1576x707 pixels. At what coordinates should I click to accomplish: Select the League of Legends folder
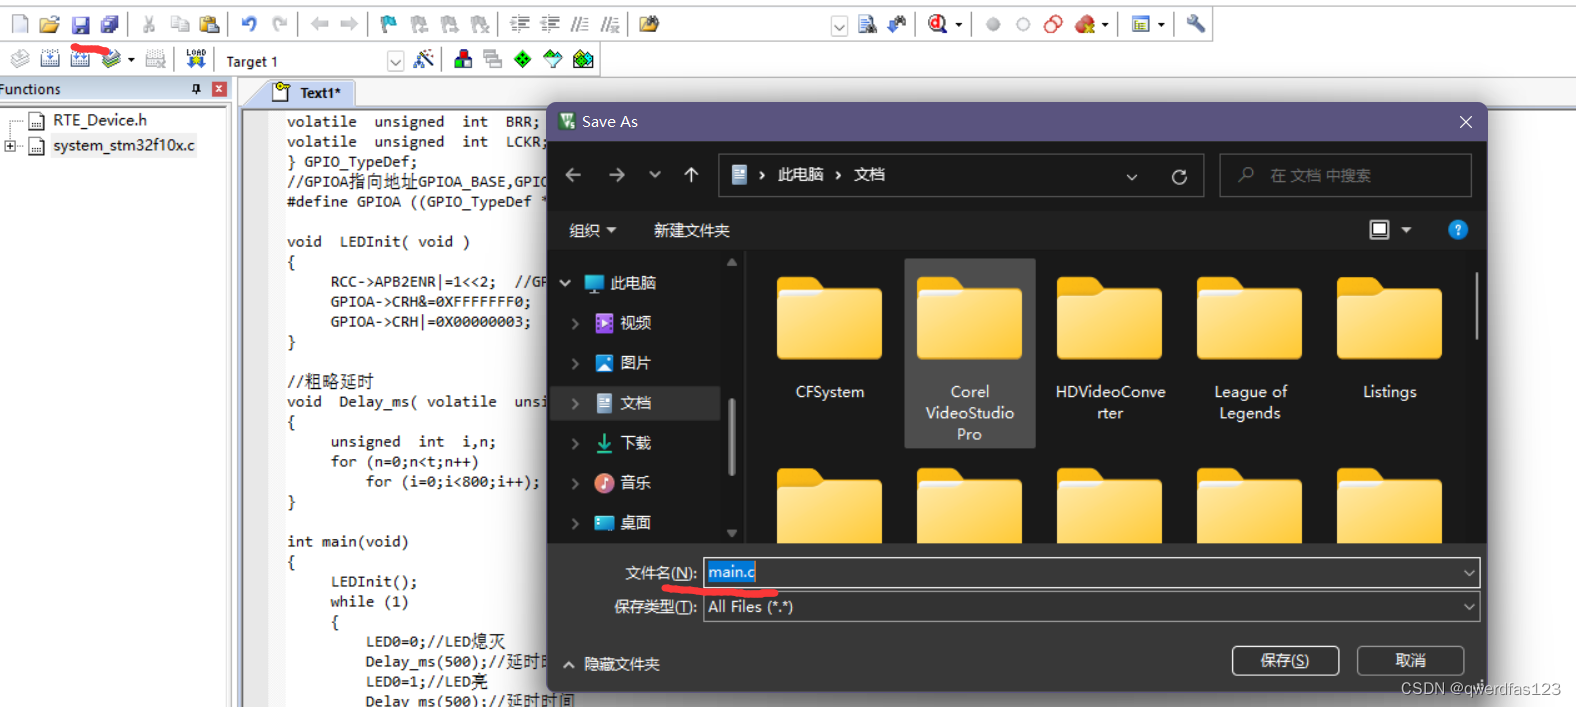click(1250, 350)
